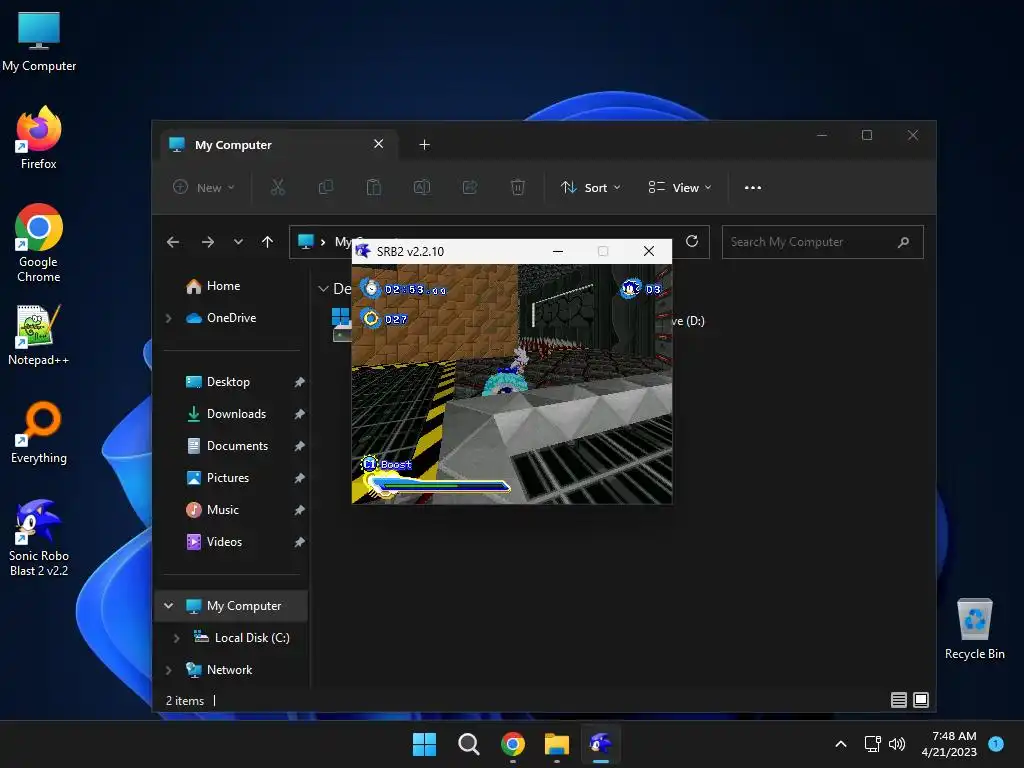Open the Recycle Bin
This screenshot has width=1024, height=768.
tap(974, 629)
